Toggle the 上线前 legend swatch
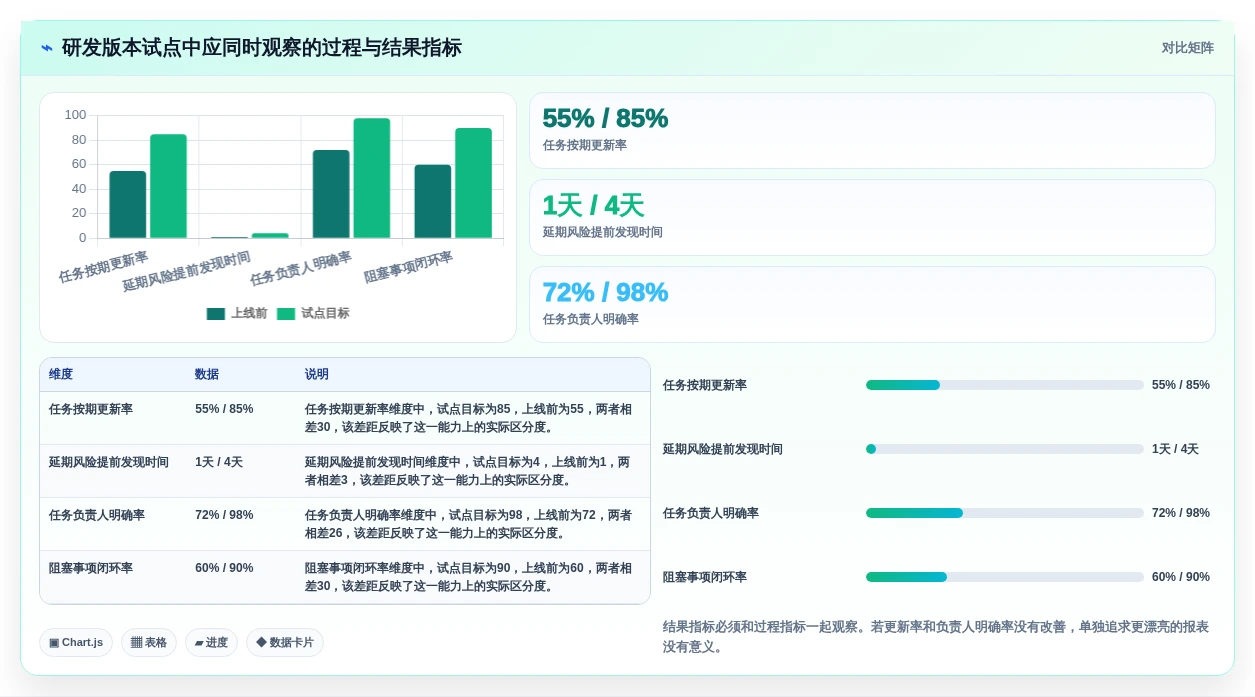This screenshot has width=1255, height=697. click(216, 313)
